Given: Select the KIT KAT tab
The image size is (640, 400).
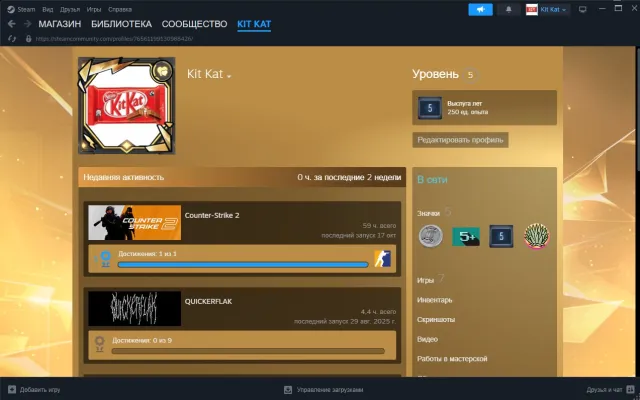Looking at the screenshot, I should (254, 24).
